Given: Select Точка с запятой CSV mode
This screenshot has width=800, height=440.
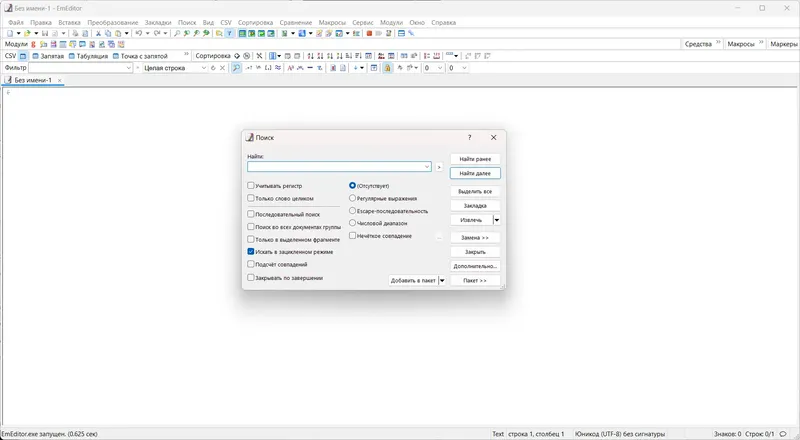Looking at the screenshot, I should [x=140, y=56].
